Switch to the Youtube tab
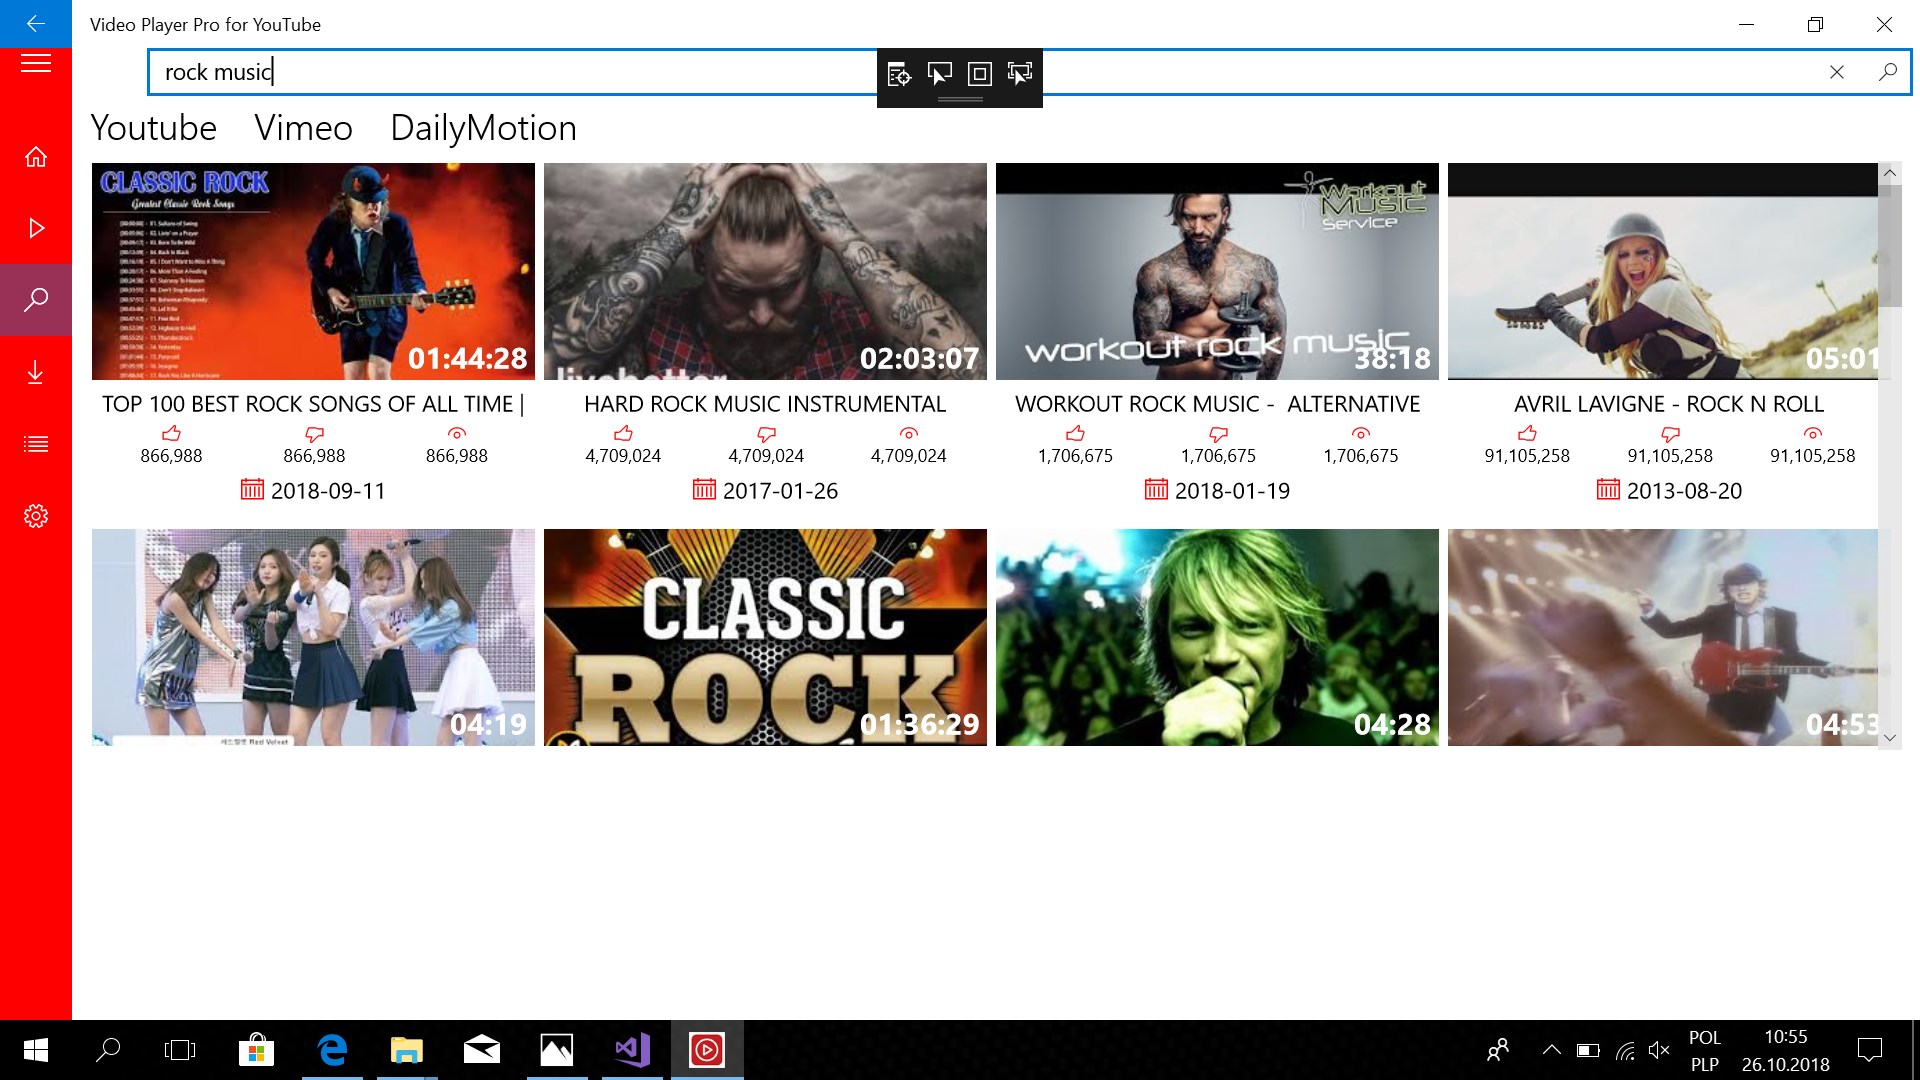 [x=154, y=128]
